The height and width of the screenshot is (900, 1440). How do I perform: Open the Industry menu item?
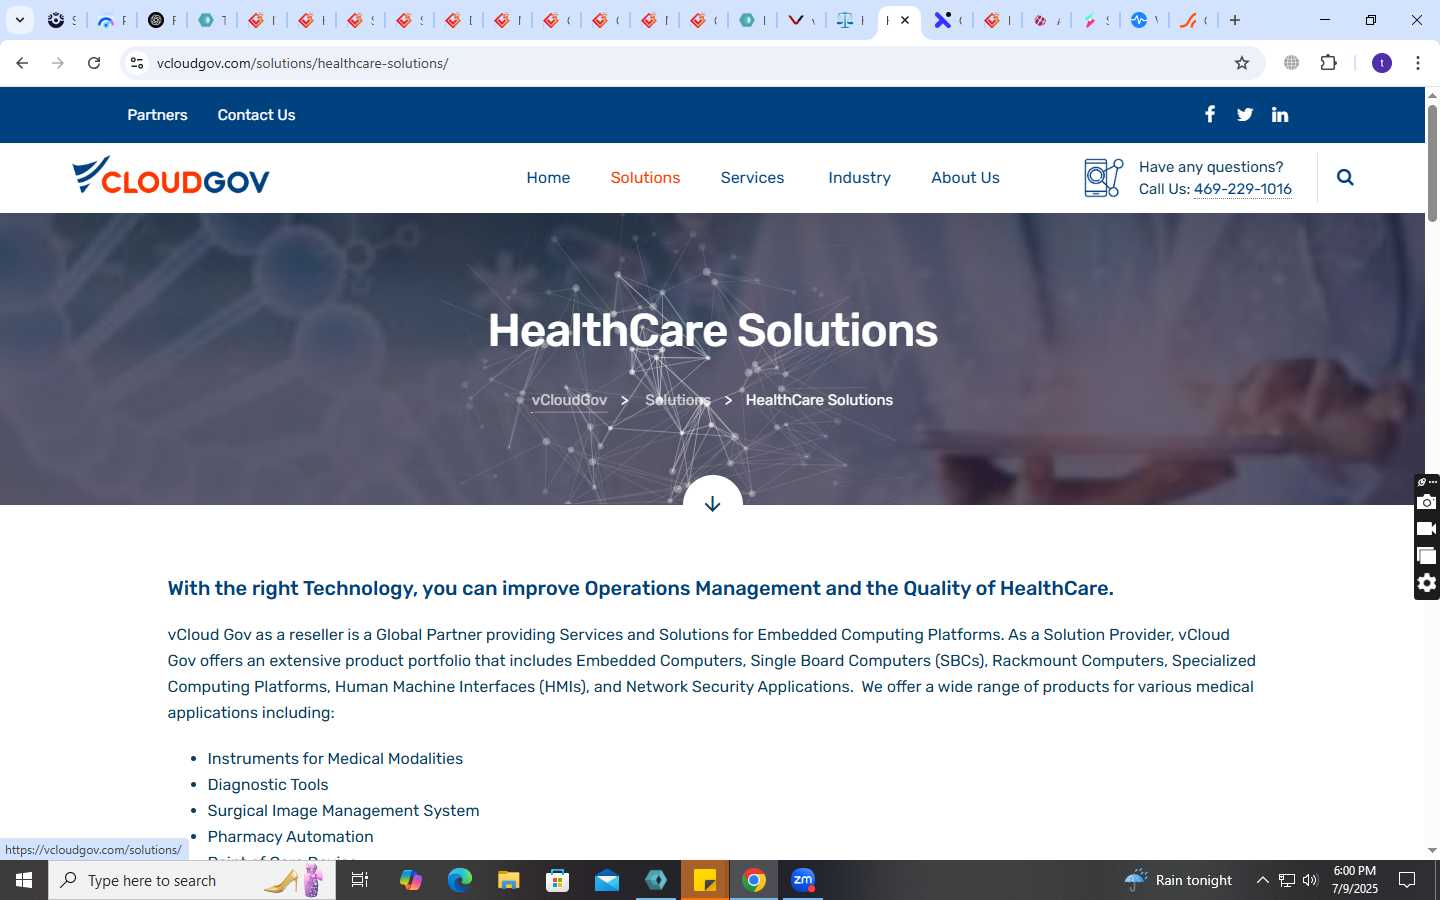pyautogui.click(x=859, y=177)
